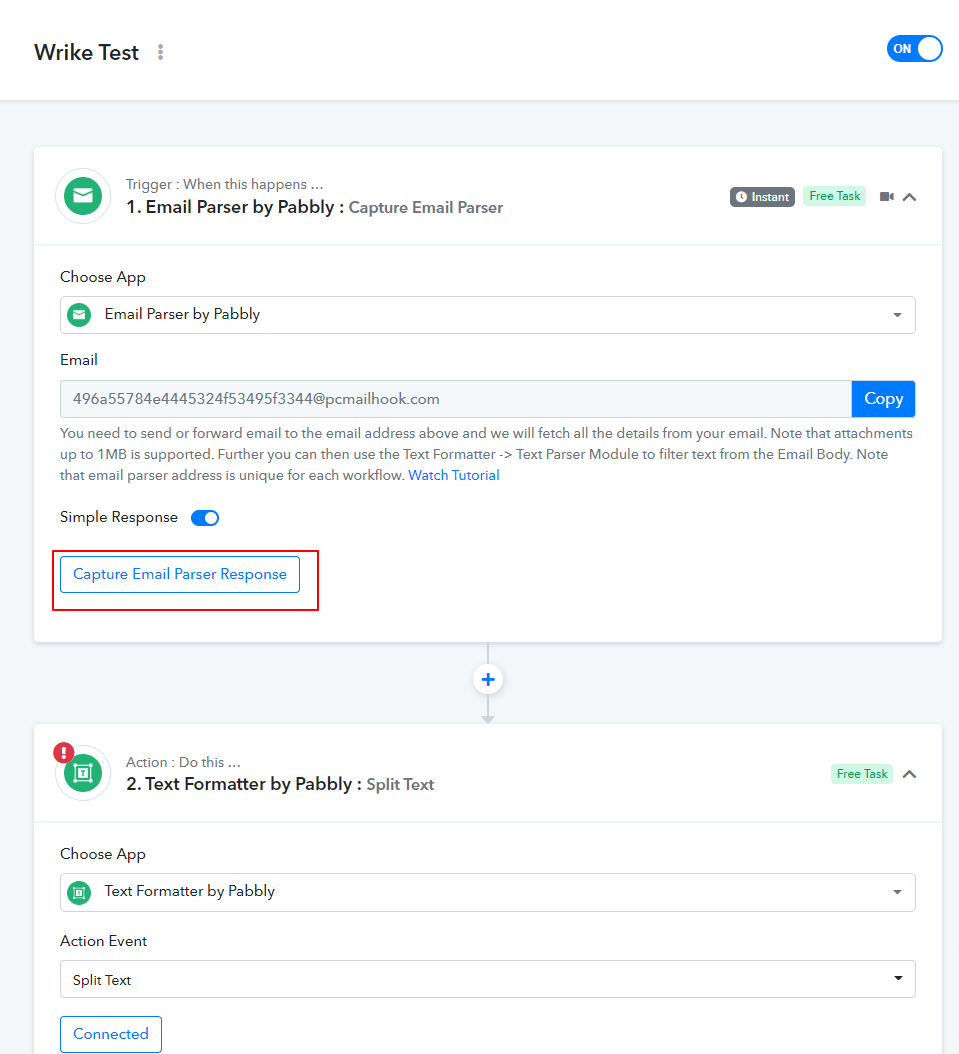Click the Email Parser trigger envelope icon
This screenshot has height=1054, width=959.
pyautogui.click(x=83, y=196)
